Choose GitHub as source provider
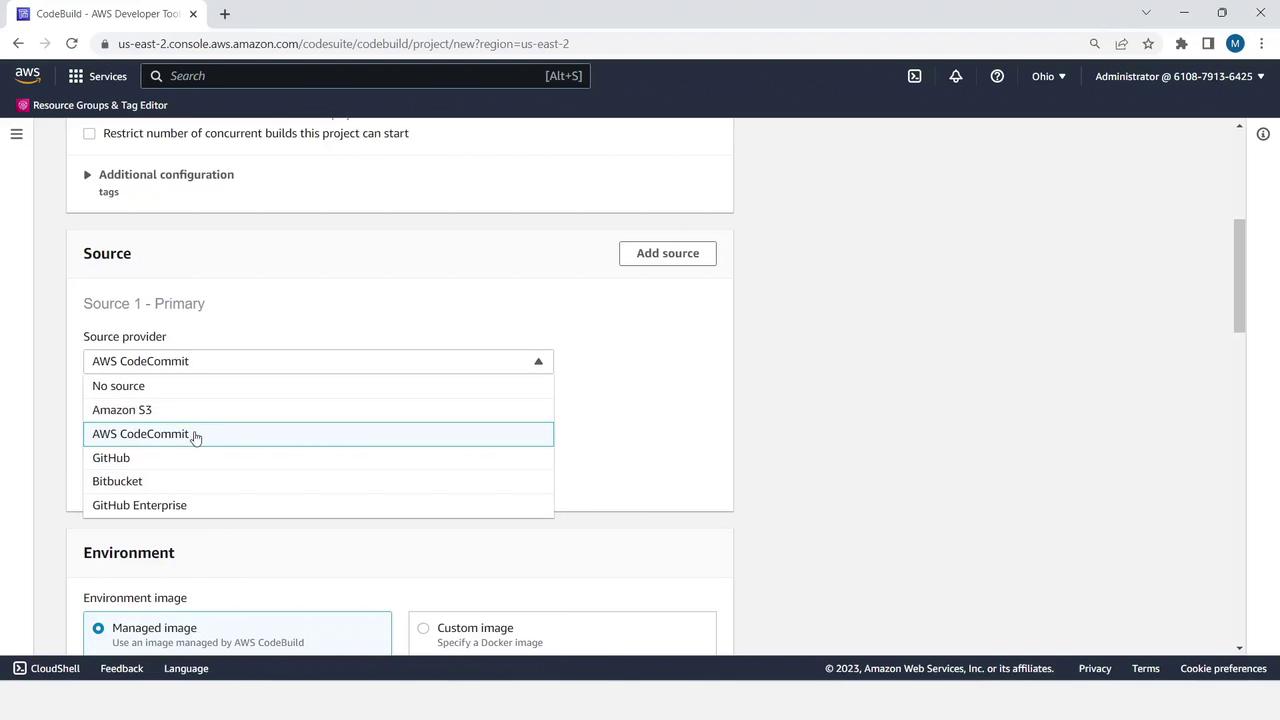 coord(318,458)
